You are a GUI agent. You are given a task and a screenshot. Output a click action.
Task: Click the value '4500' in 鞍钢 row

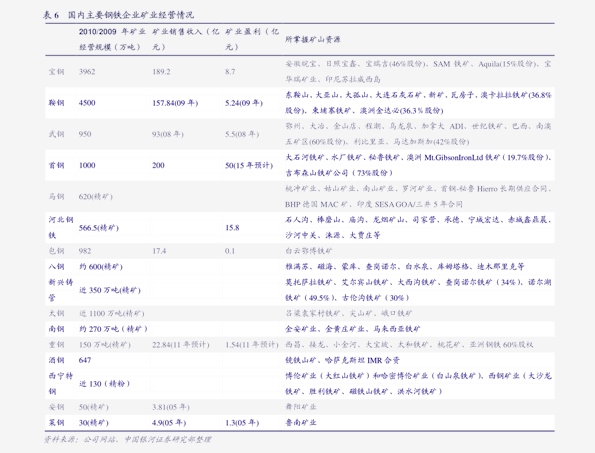(87, 103)
